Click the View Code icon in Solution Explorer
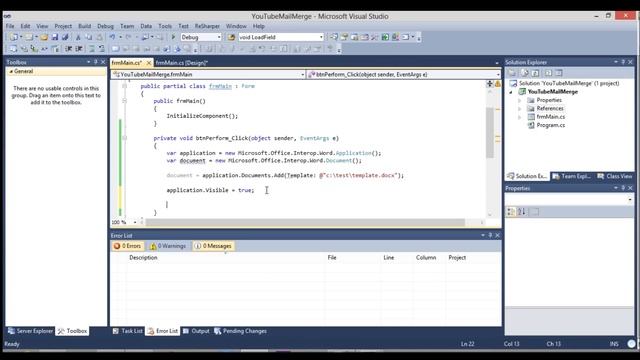The height and width of the screenshot is (360, 640). [x=548, y=73]
